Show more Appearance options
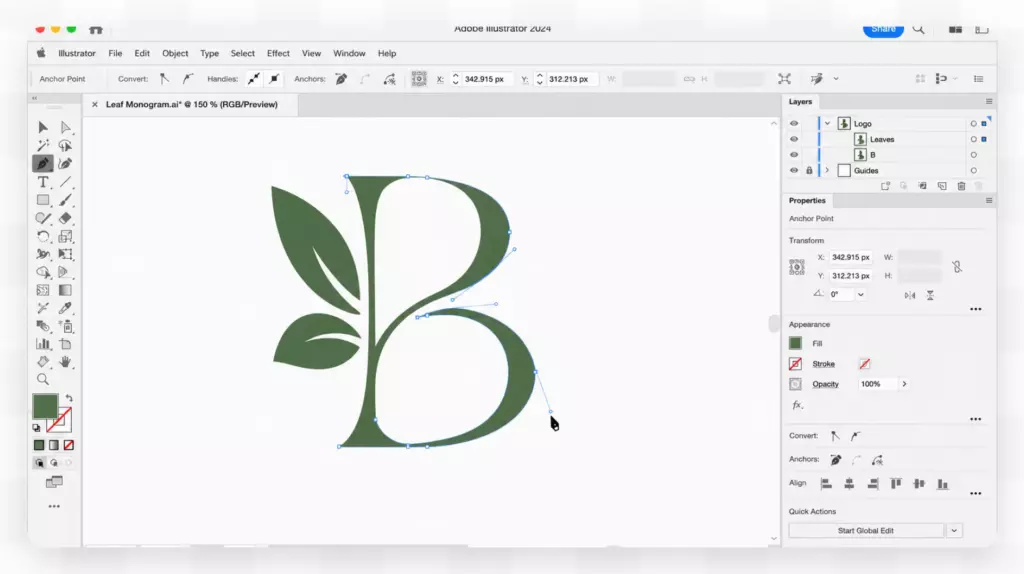The width and height of the screenshot is (1024, 574). point(976,419)
